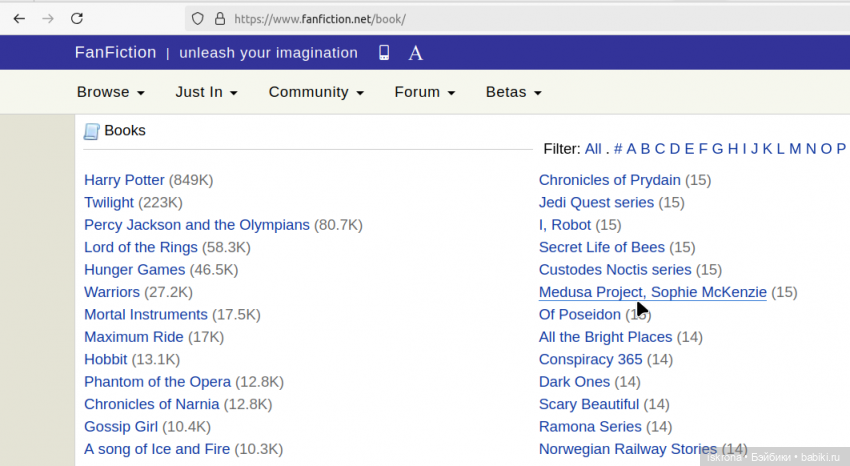Image resolution: width=850 pixels, height=466 pixels.
Task: Expand the Browse dropdown menu
Action: [111, 92]
